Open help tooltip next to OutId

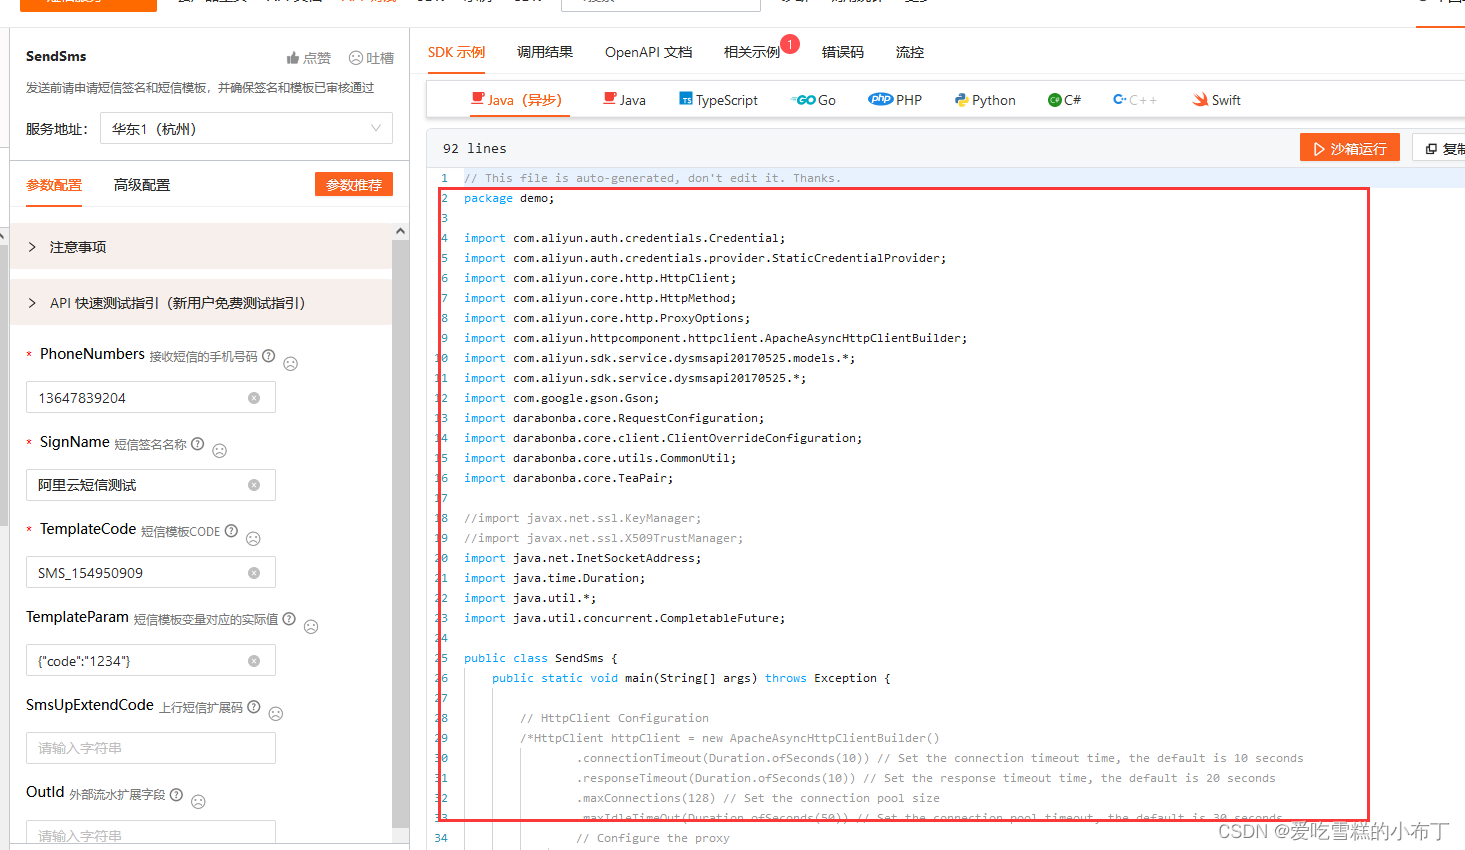click(x=176, y=795)
